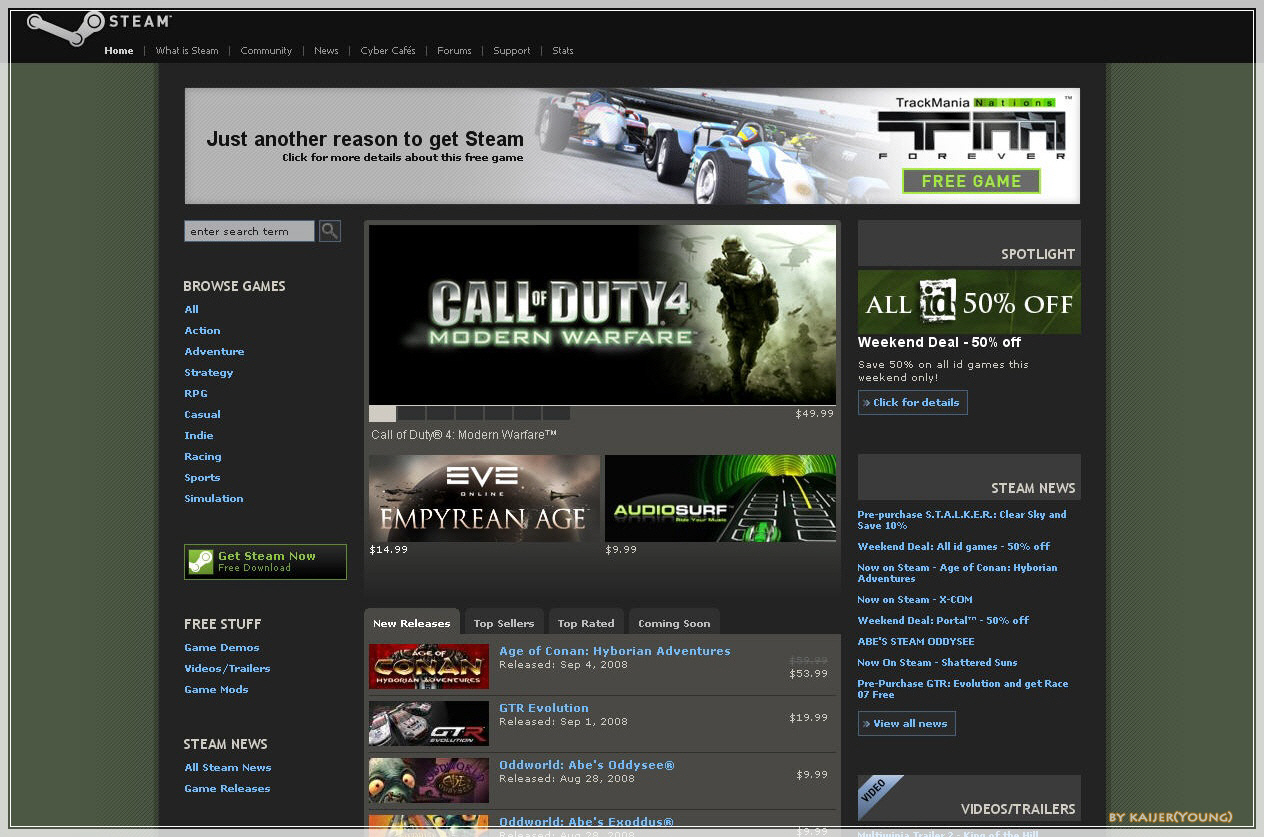1264x837 pixels.
Task: Browse Indie games
Action: click(x=199, y=436)
